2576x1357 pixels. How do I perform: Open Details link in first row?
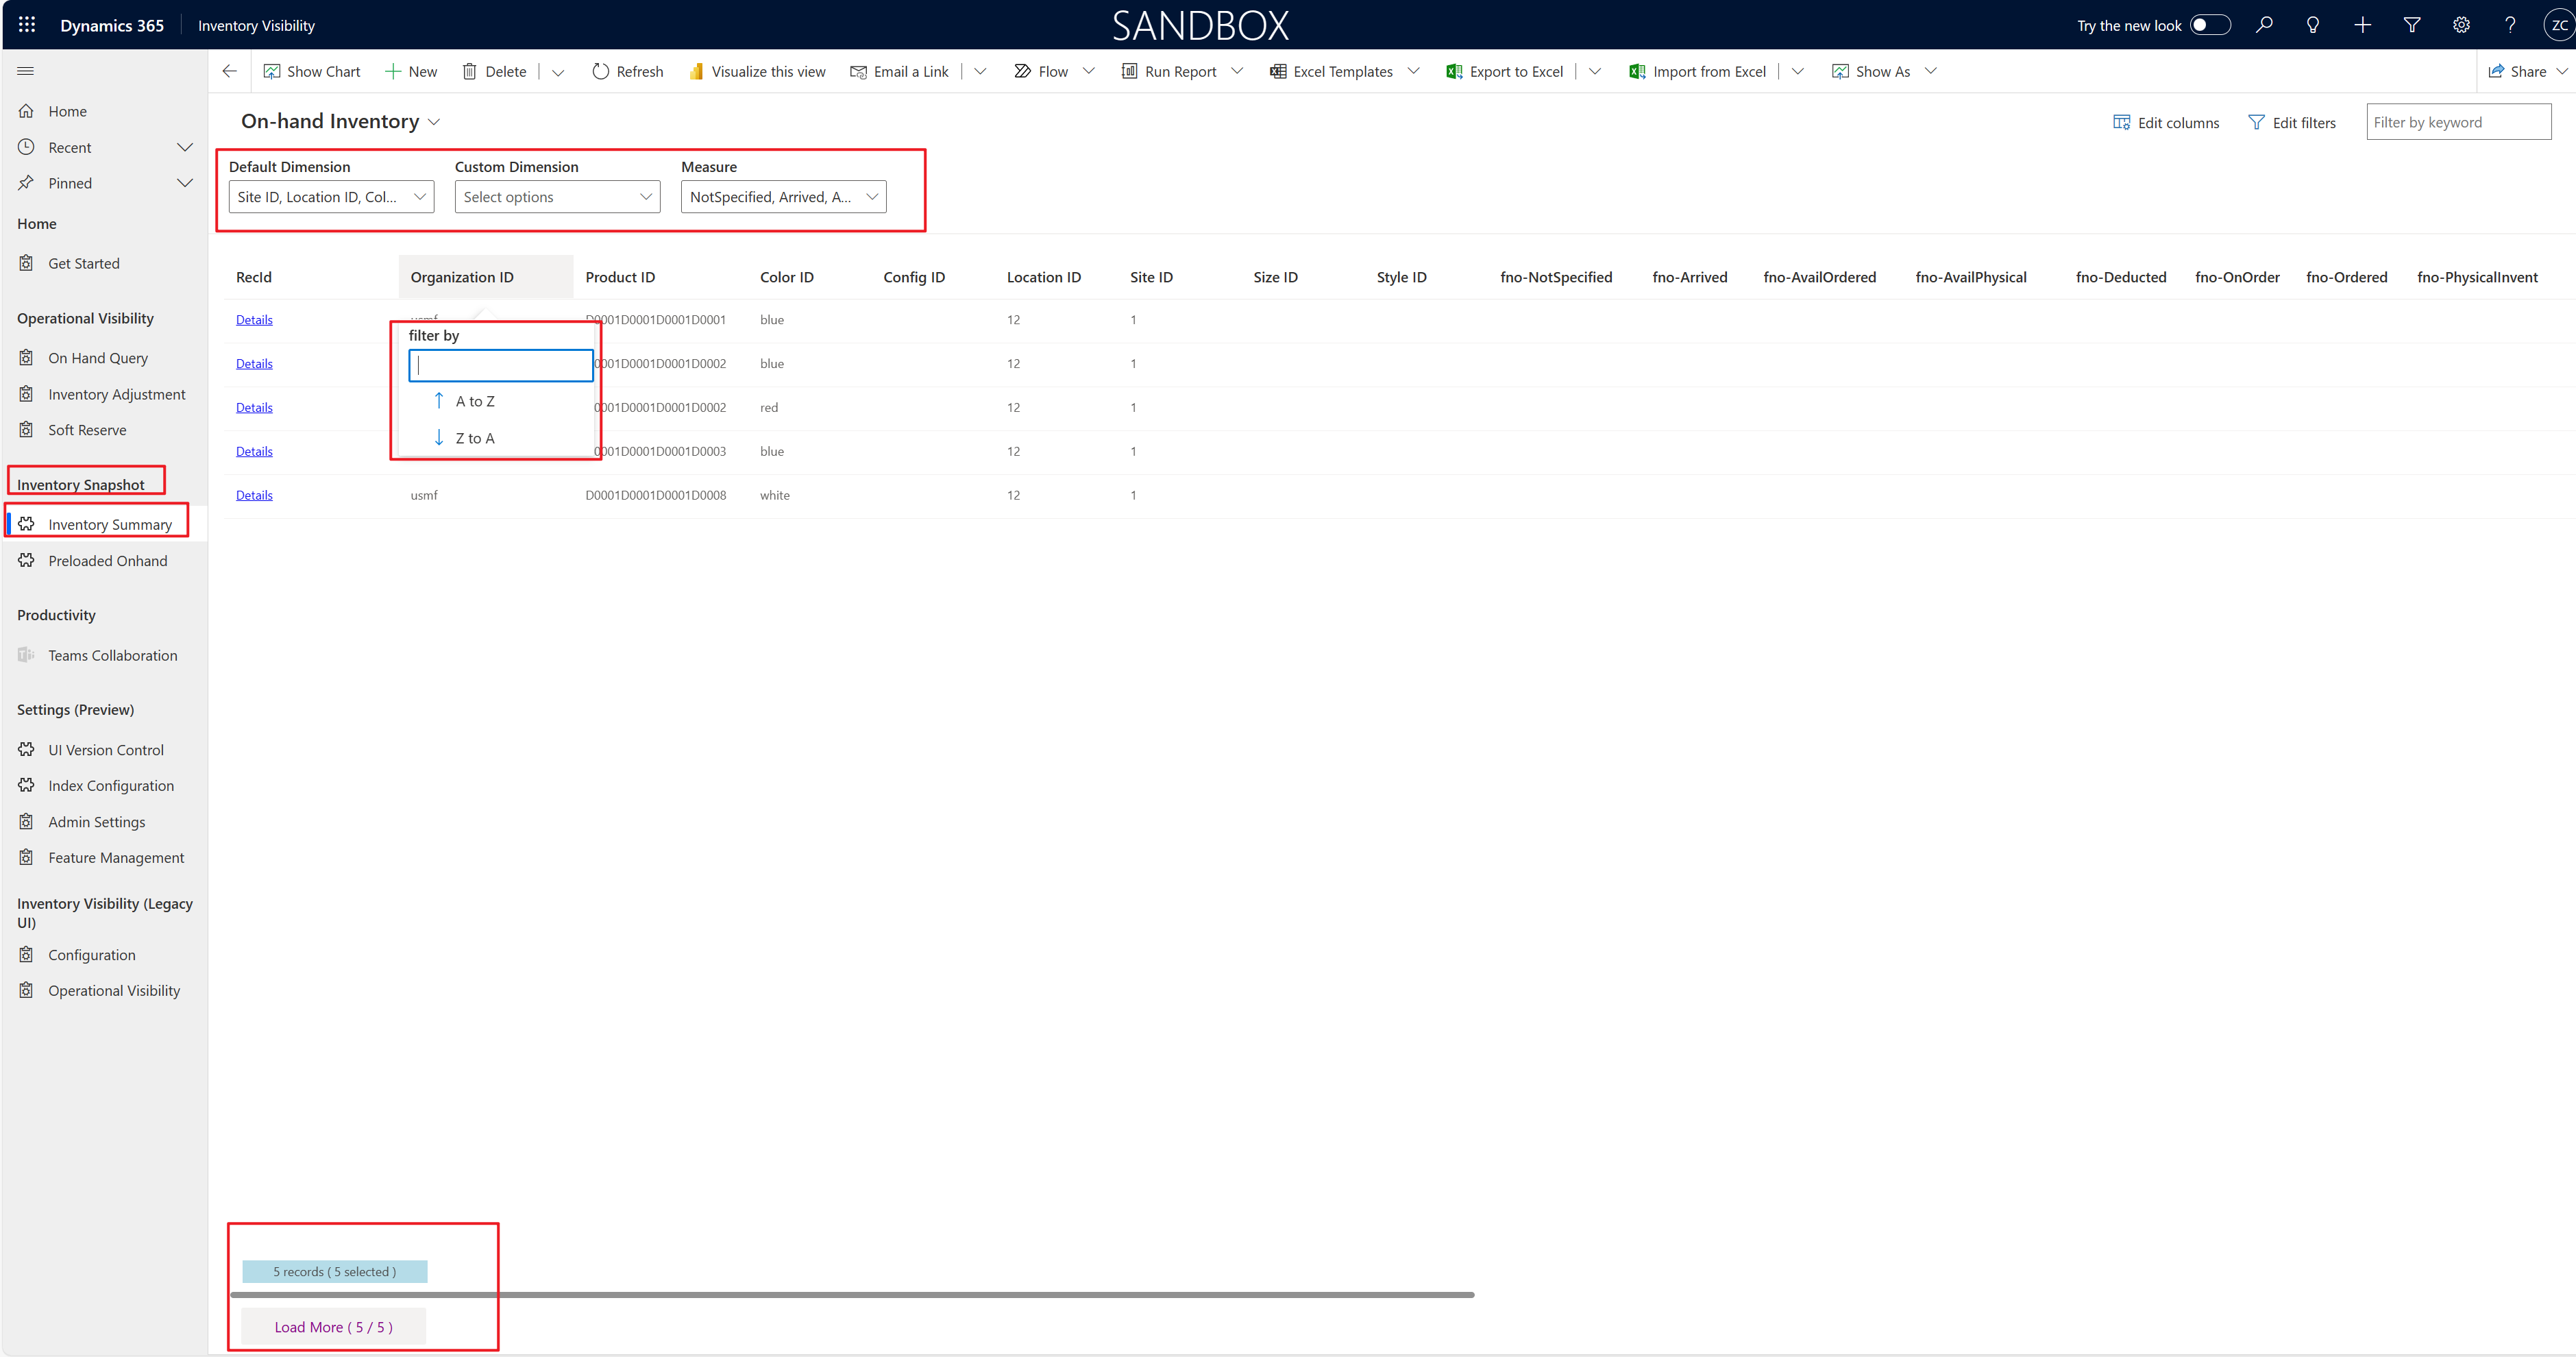pyautogui.click(x=254, y=320)
